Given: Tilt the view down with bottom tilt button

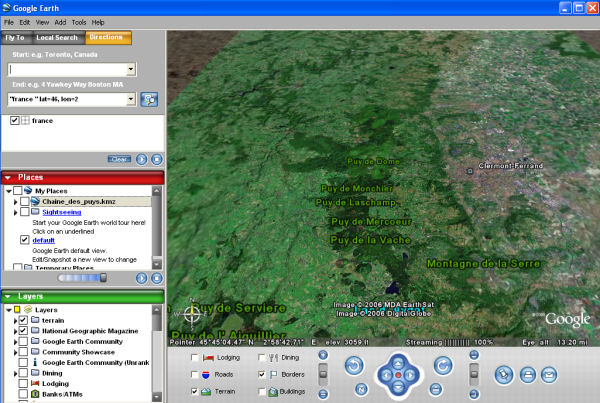Looking at the screenshot, I should click(474, 394).
